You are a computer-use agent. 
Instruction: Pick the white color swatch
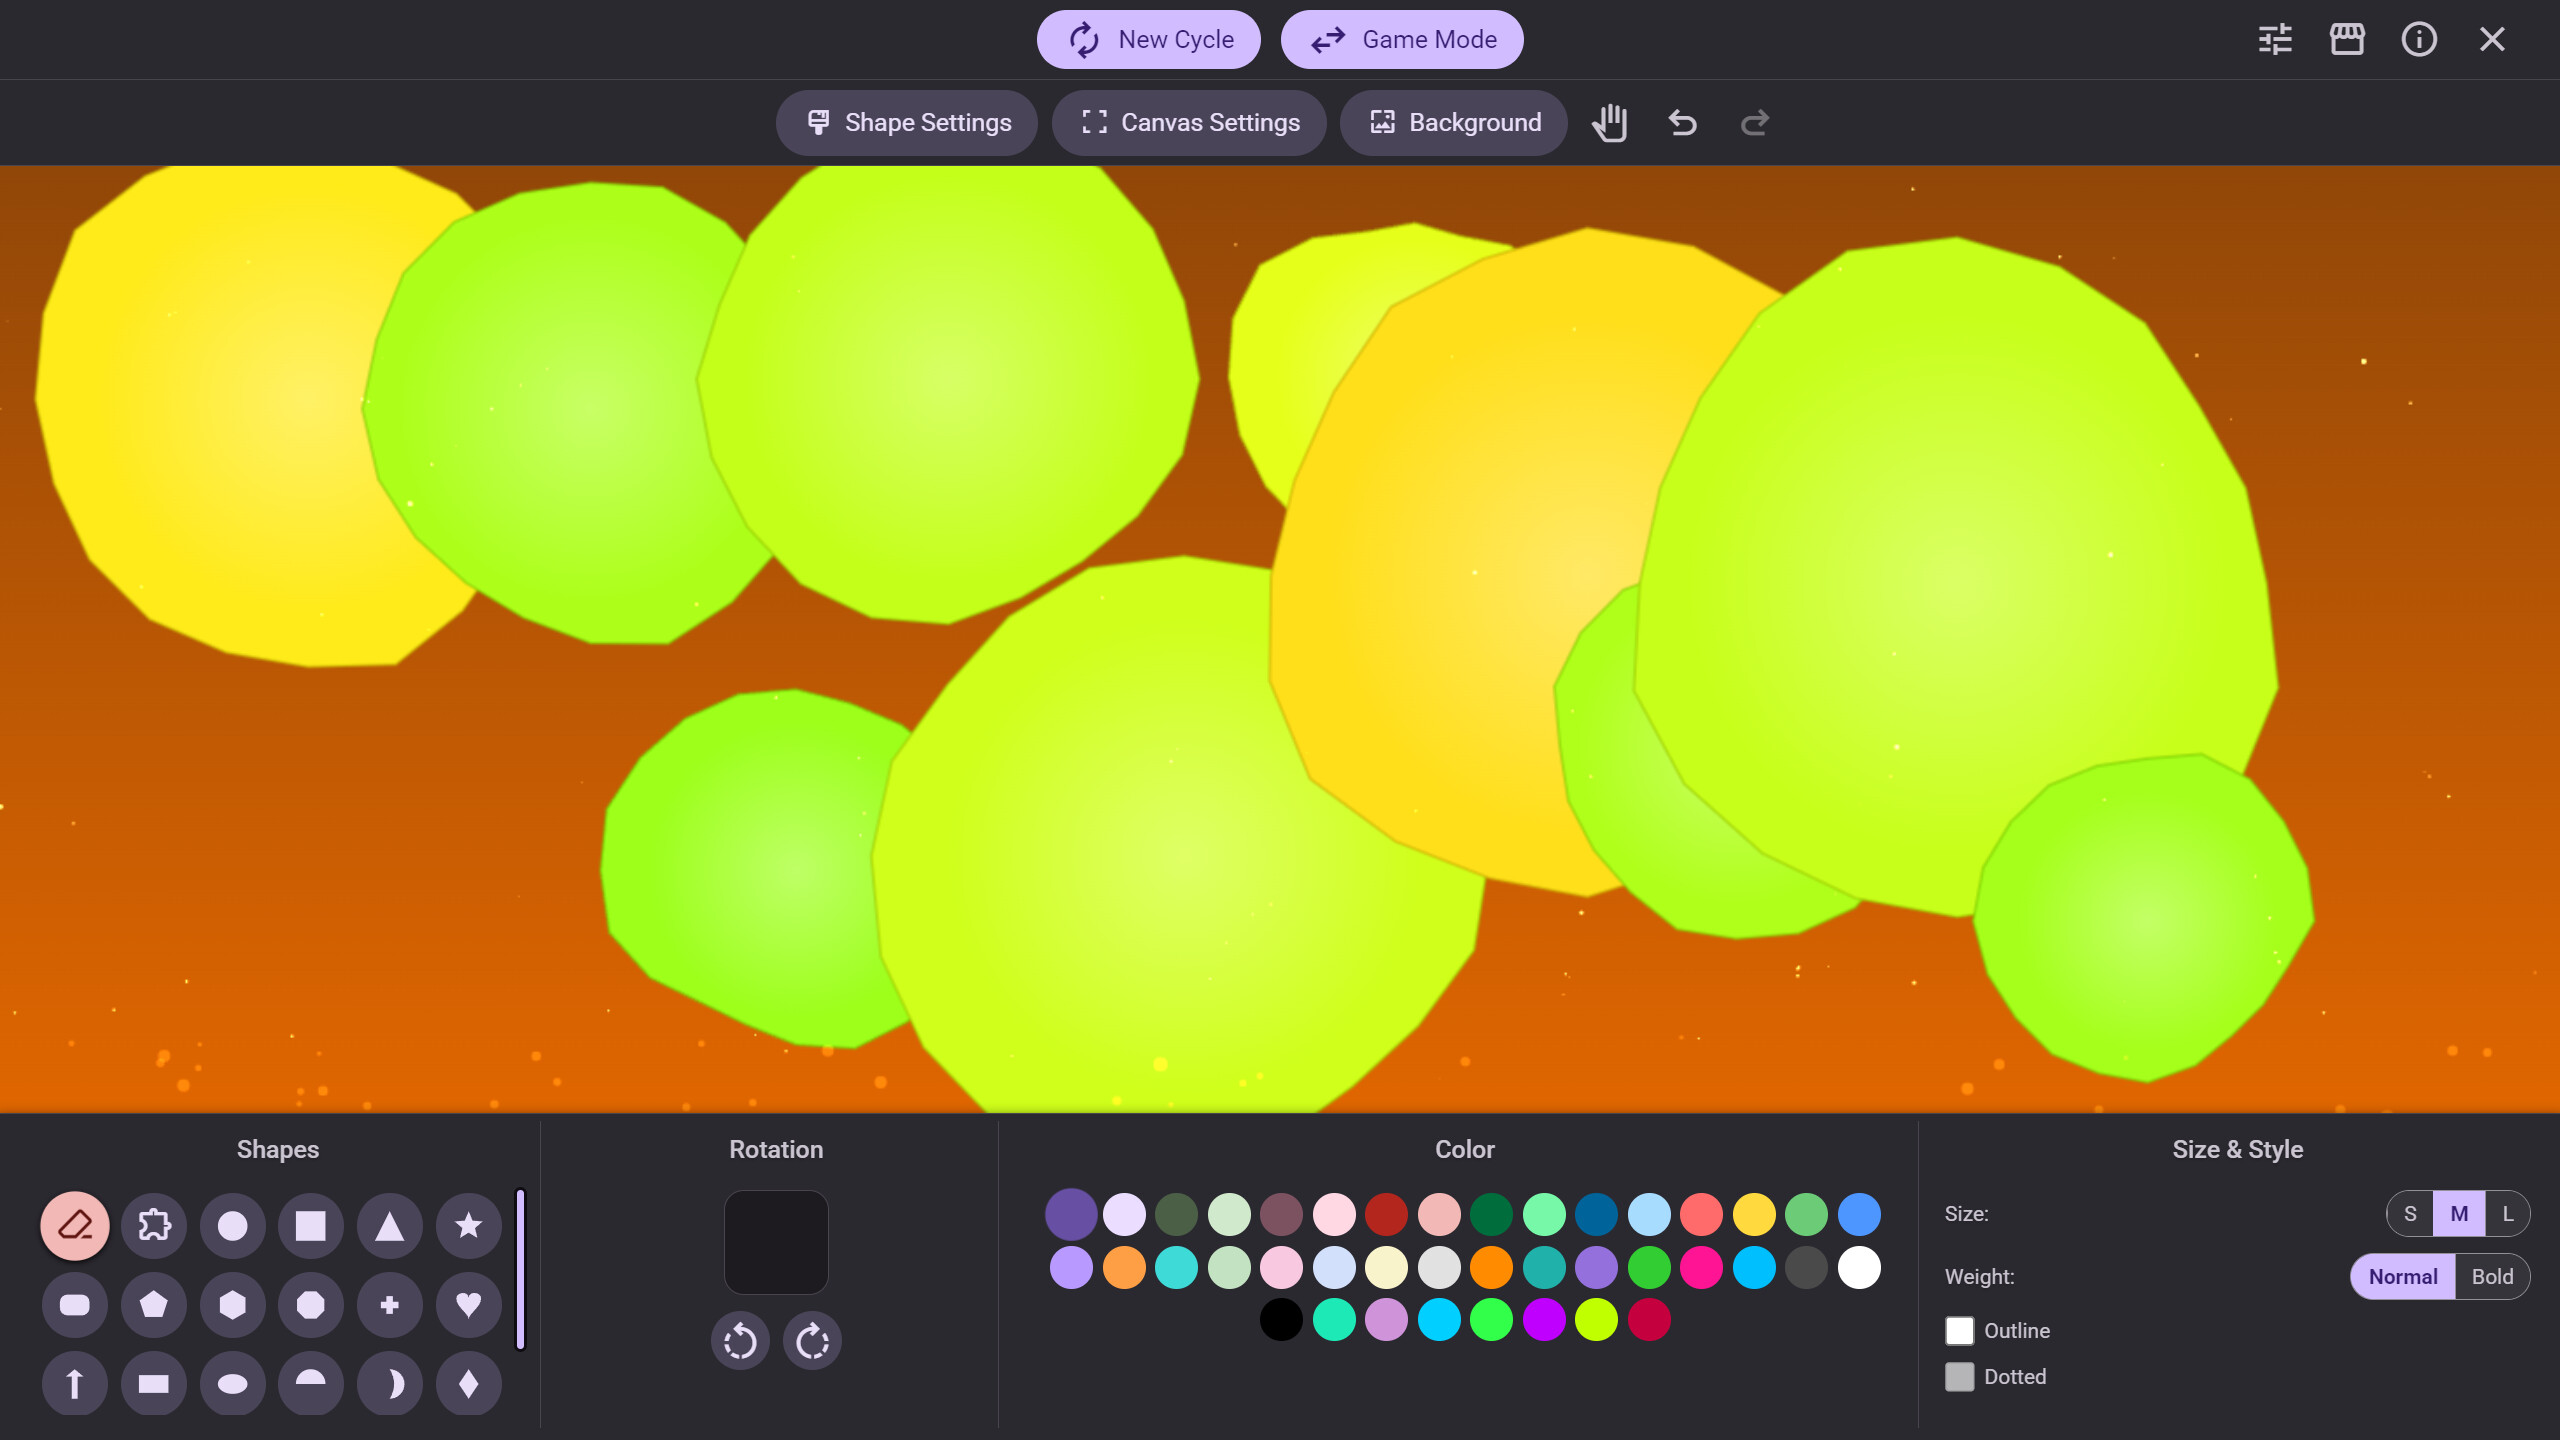click(1860, 1267)
